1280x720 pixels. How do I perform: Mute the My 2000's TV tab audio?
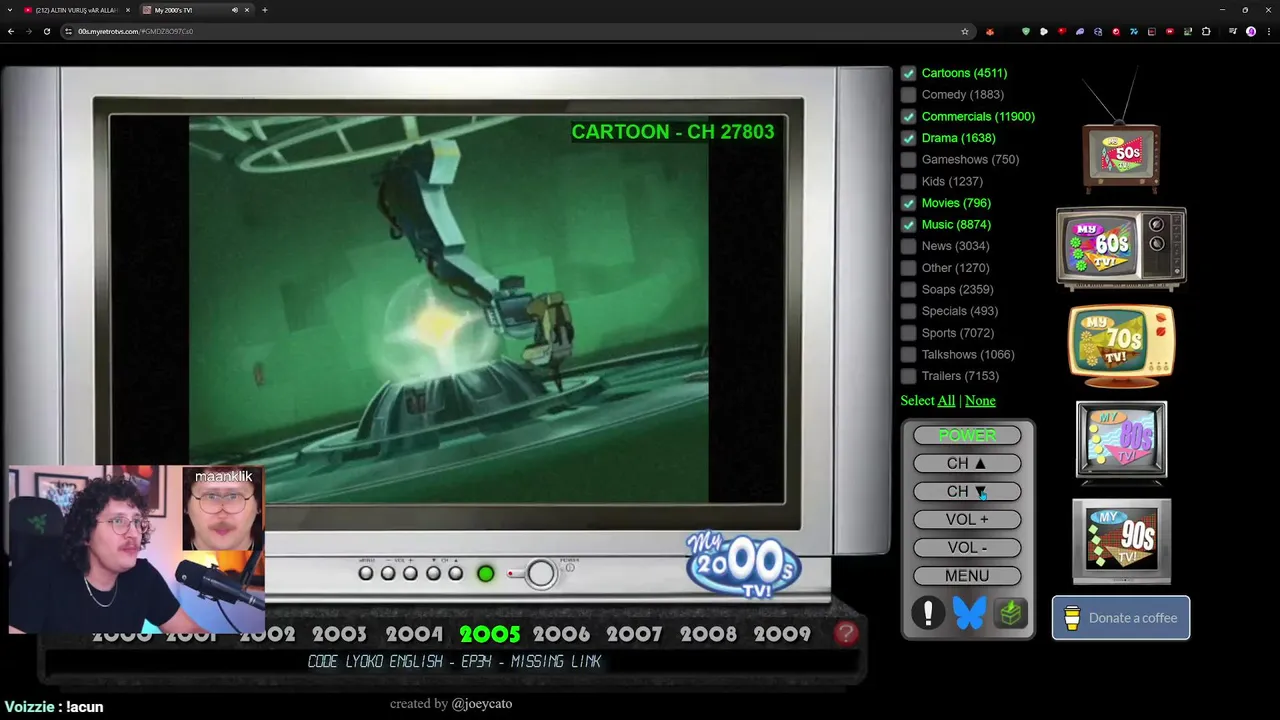(235, 10)
